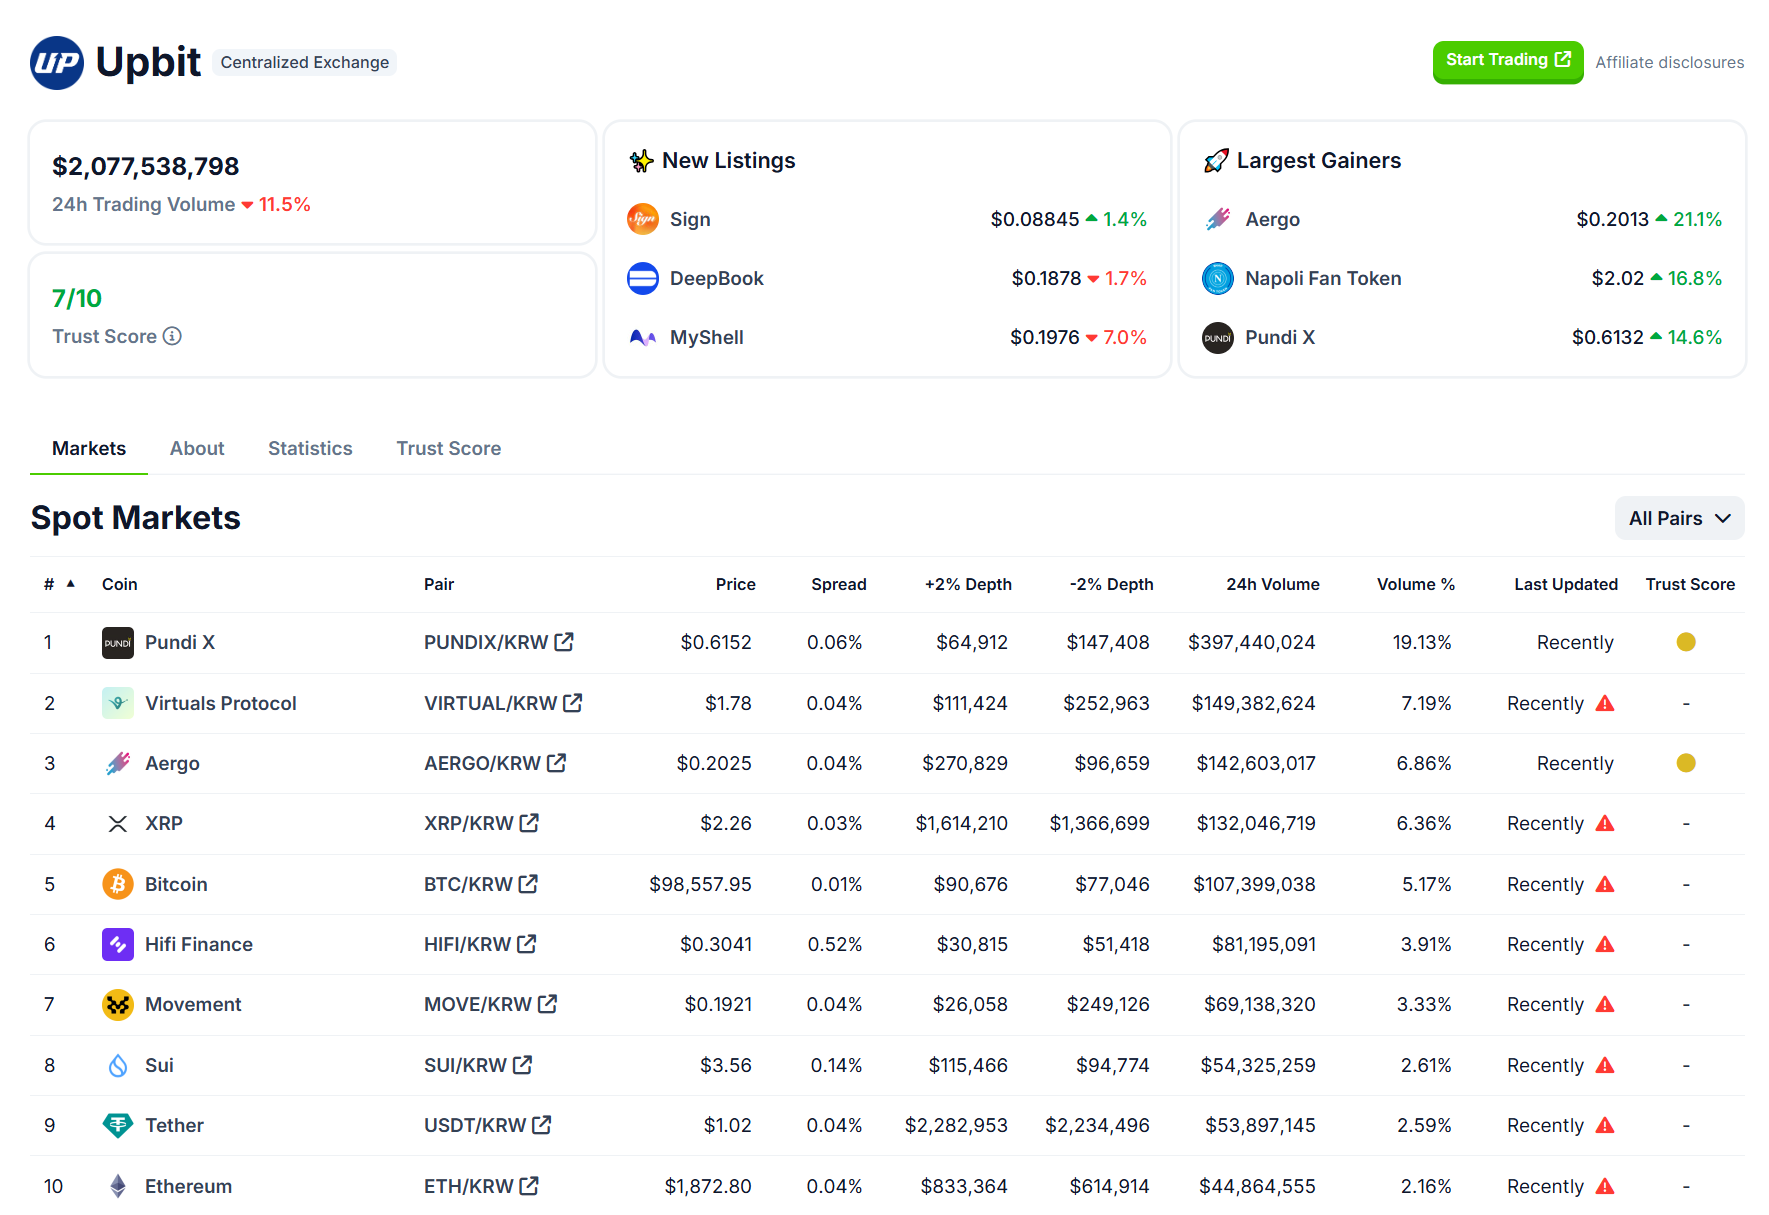Image resolution: width=1769 pixels, height=1215 pixels.
Task: Click the Hifi Finance coin name
Action: tap(198, 944)
